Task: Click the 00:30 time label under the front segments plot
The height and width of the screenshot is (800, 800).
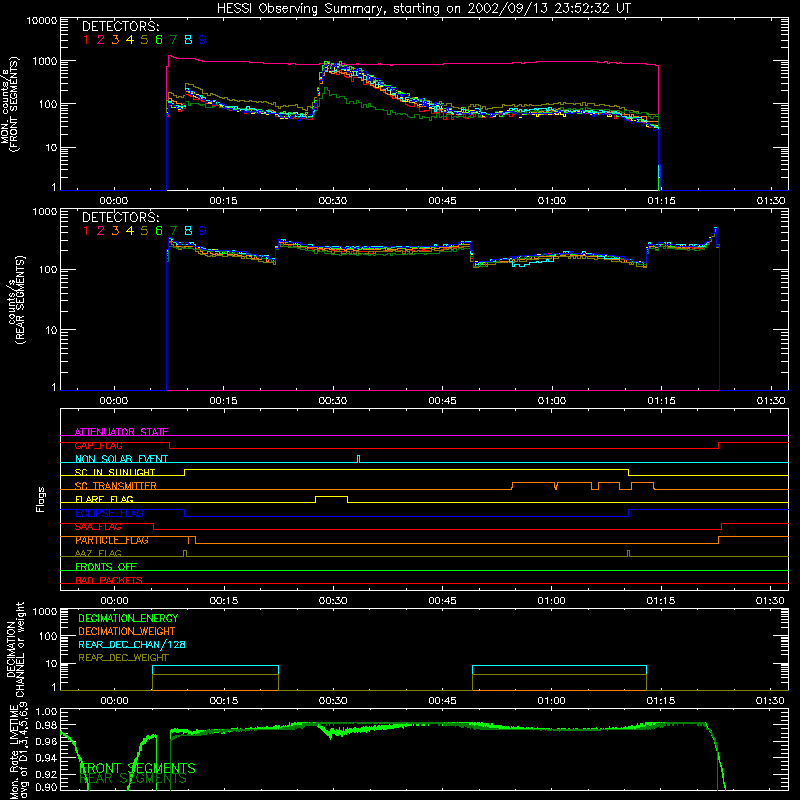Action: click(x=333, y=201)
